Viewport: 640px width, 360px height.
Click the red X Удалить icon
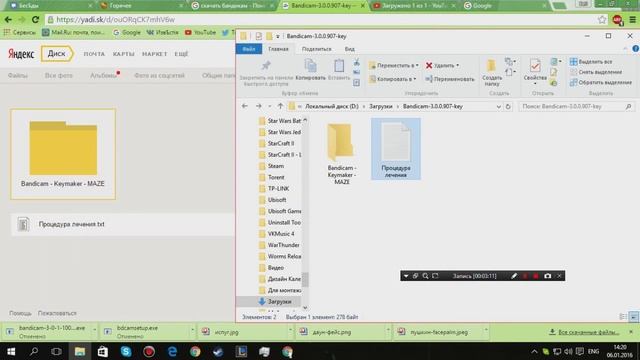(429, 65)
